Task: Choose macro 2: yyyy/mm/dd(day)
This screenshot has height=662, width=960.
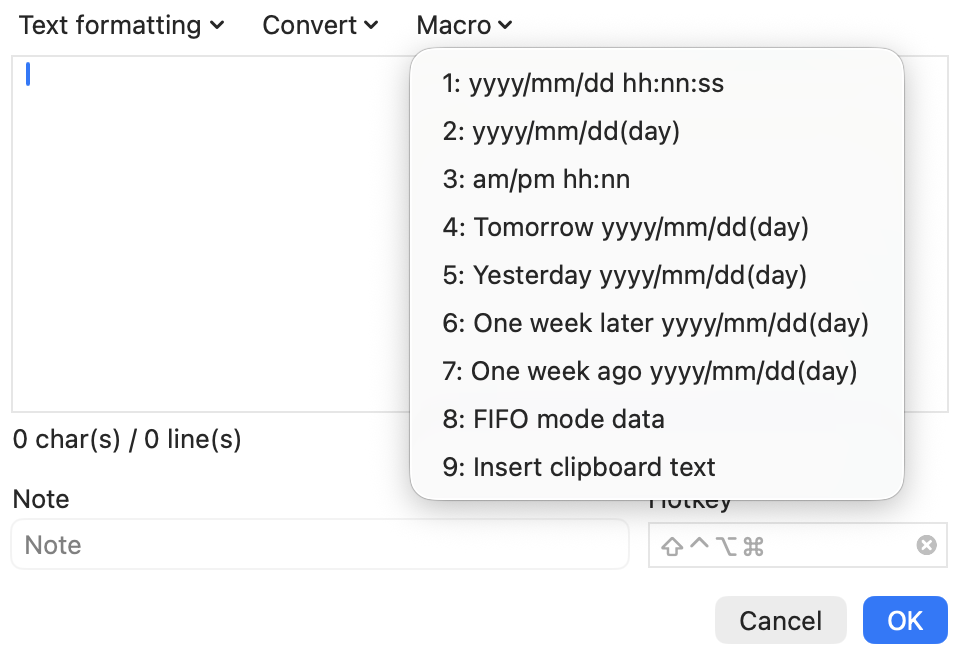Action: pos(657,131)
